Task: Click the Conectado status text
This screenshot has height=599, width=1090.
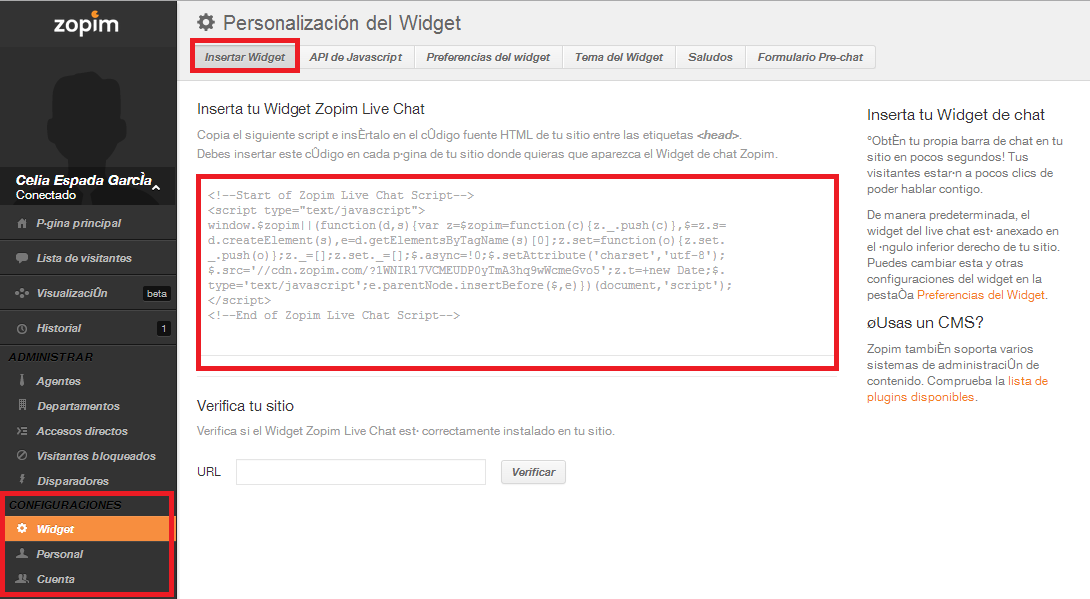Action: click(46, 195)
